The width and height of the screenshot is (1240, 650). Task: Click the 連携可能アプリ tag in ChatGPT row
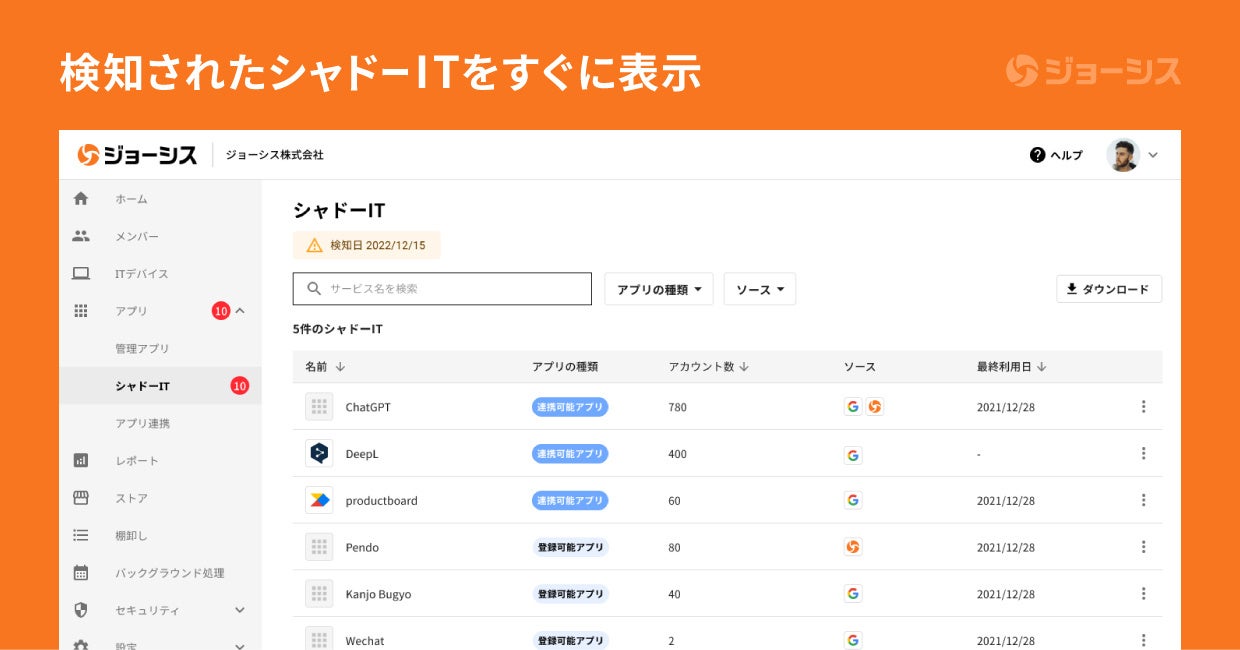(x=570, y=407)
